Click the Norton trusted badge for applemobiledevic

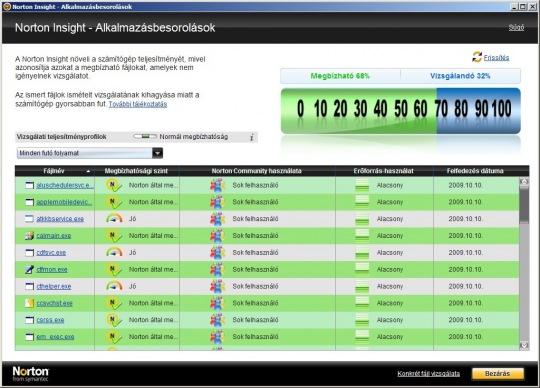(114, 202)
